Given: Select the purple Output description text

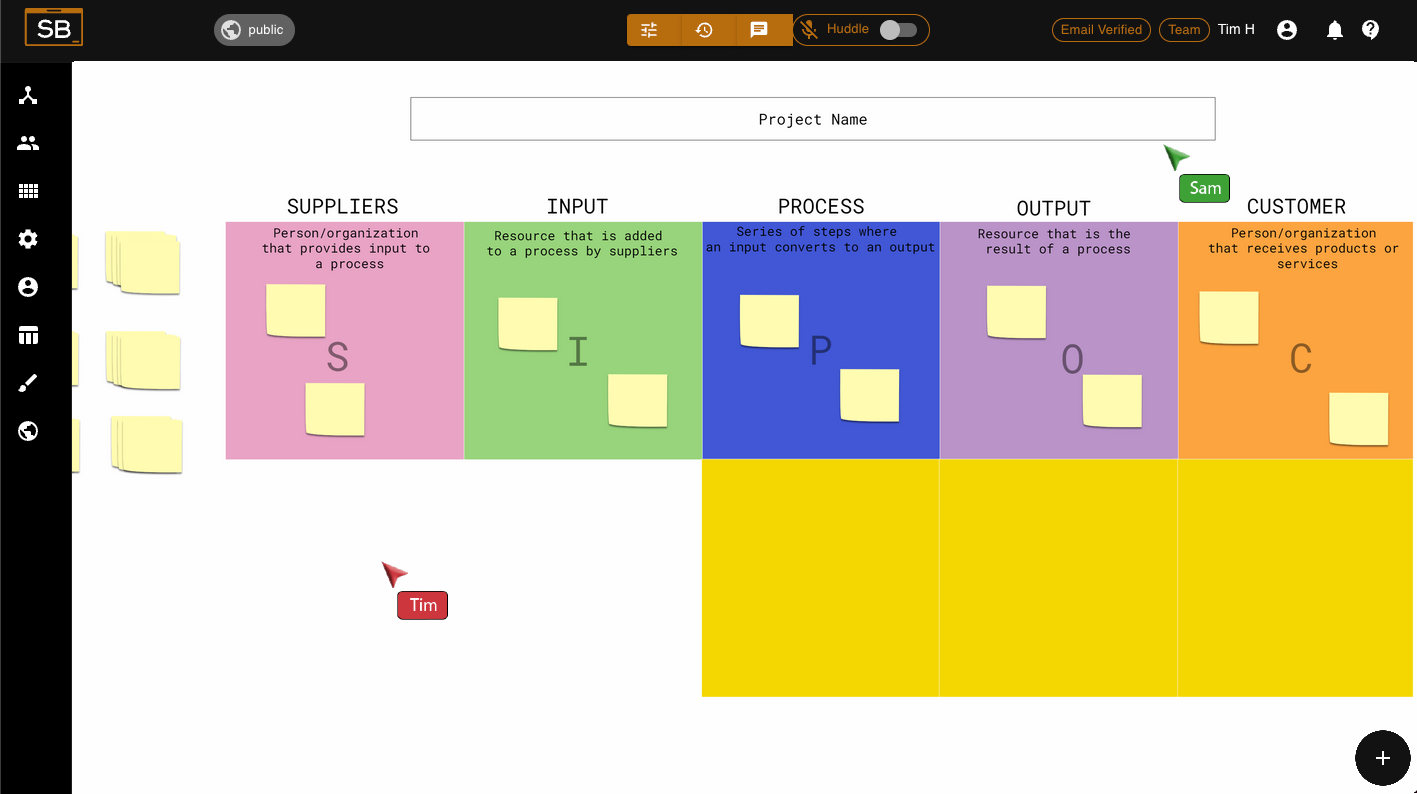Looking at the screenshot, I should 1054,241.
